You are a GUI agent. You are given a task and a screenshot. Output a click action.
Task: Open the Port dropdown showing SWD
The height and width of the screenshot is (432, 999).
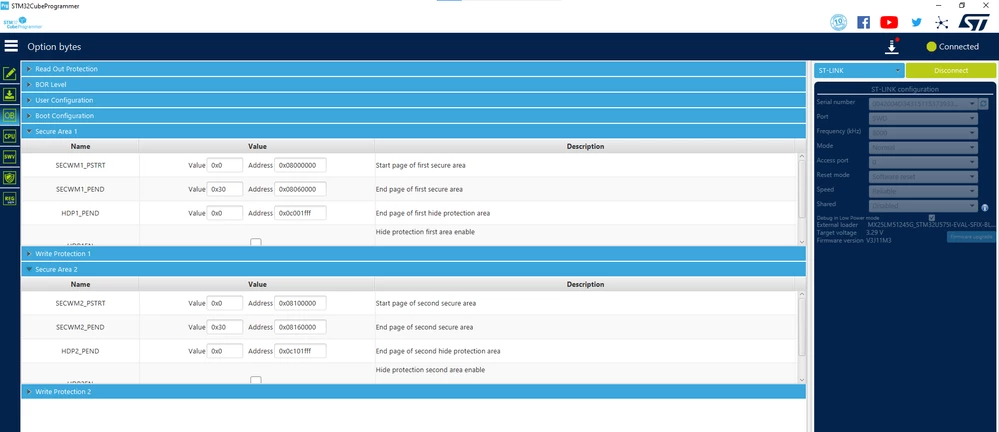click(923, 119)
